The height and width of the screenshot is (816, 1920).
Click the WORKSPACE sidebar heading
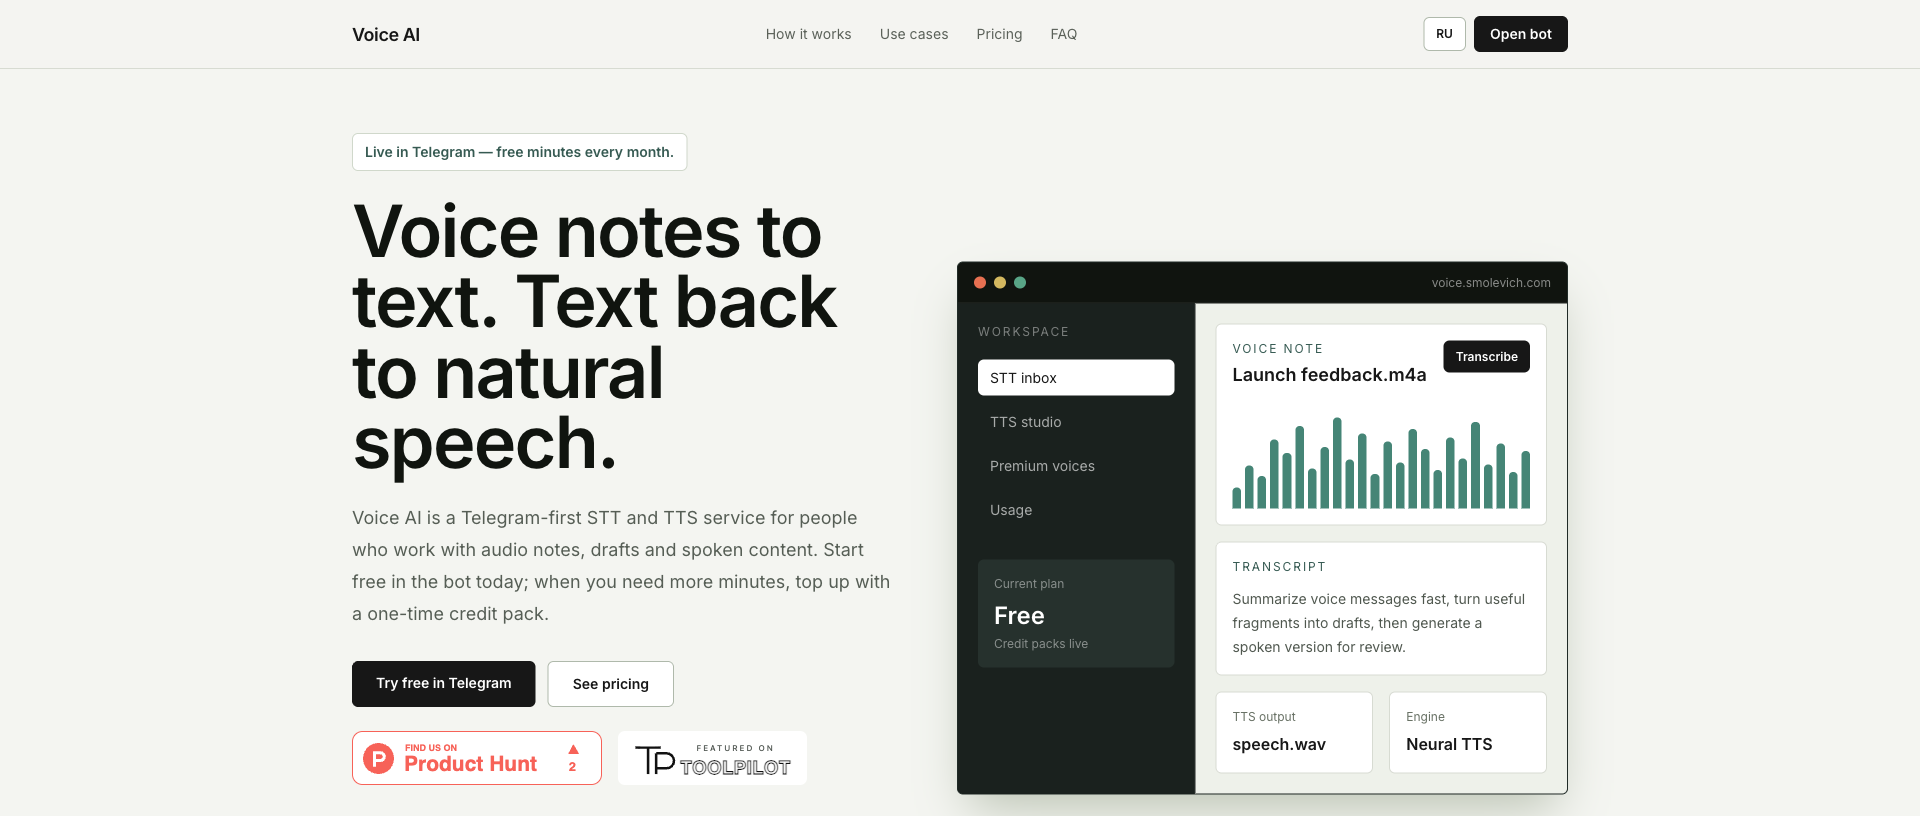click(1023, 332)
